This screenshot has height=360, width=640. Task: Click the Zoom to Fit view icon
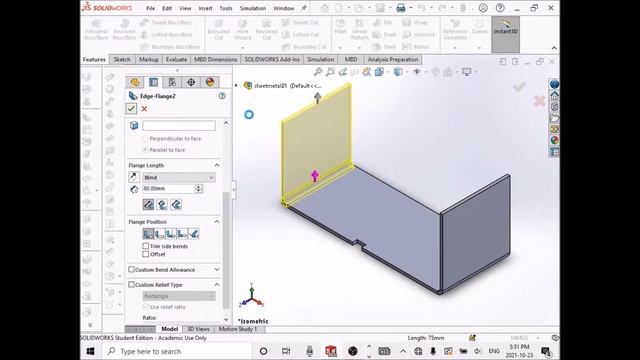pos(318,72)
